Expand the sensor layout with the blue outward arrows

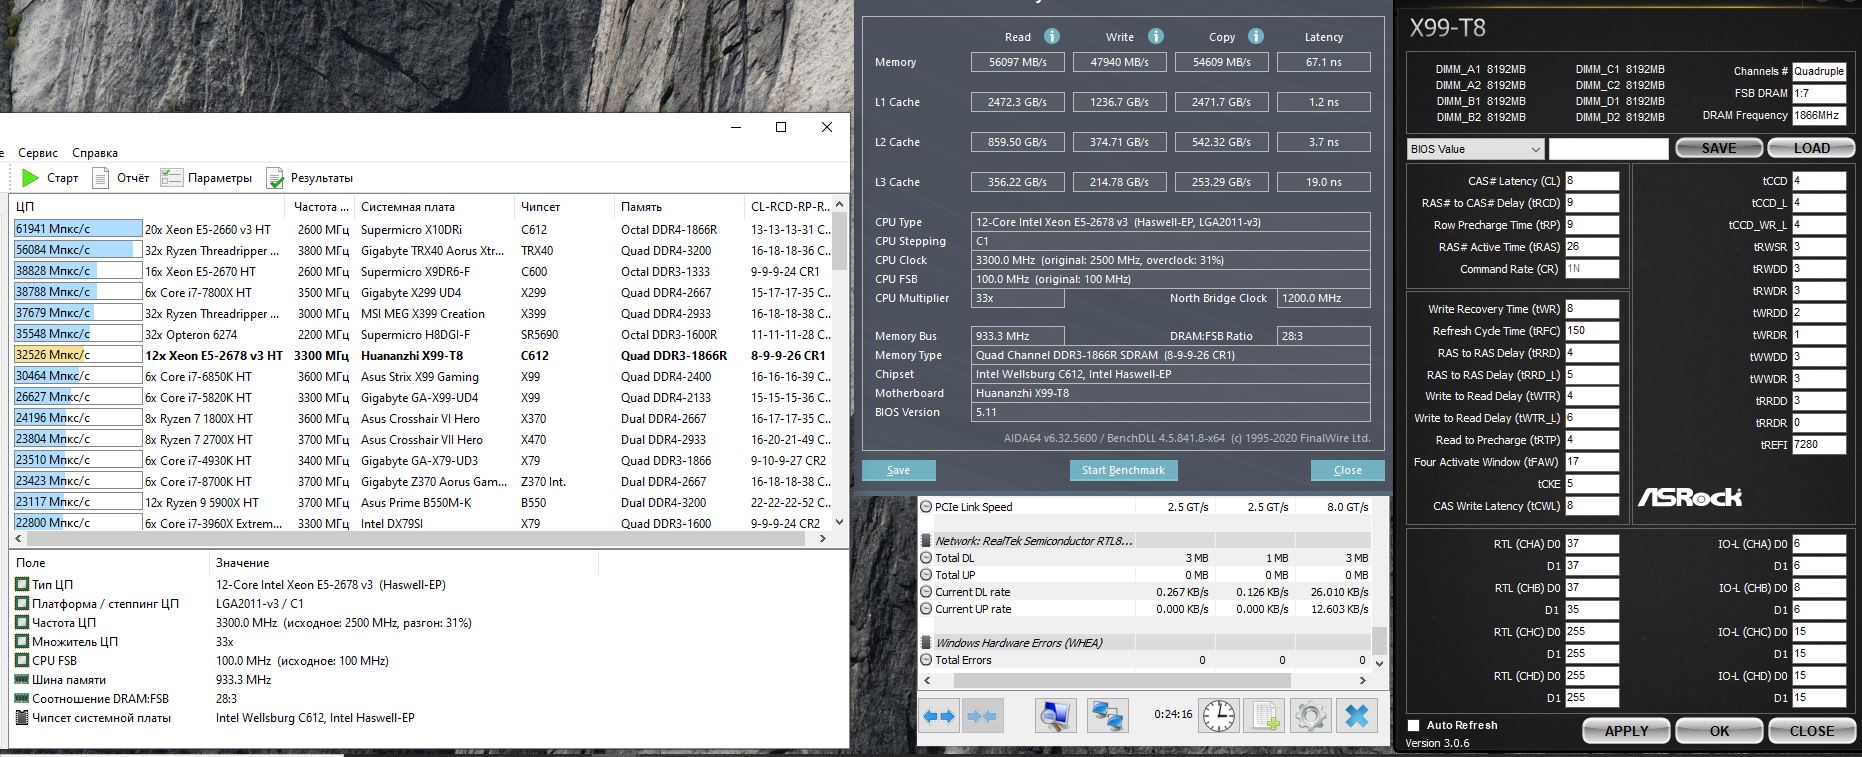click(939, 716)
